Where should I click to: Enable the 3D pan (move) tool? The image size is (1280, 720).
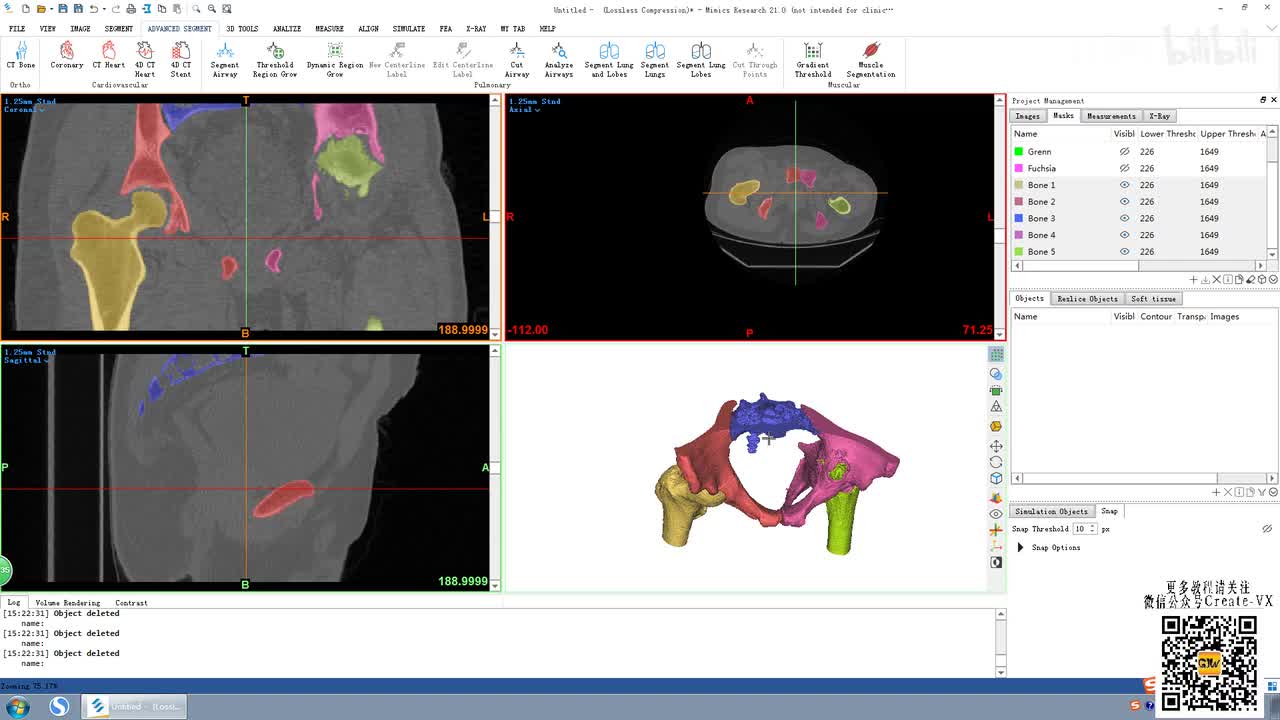(x=996, y=445)
